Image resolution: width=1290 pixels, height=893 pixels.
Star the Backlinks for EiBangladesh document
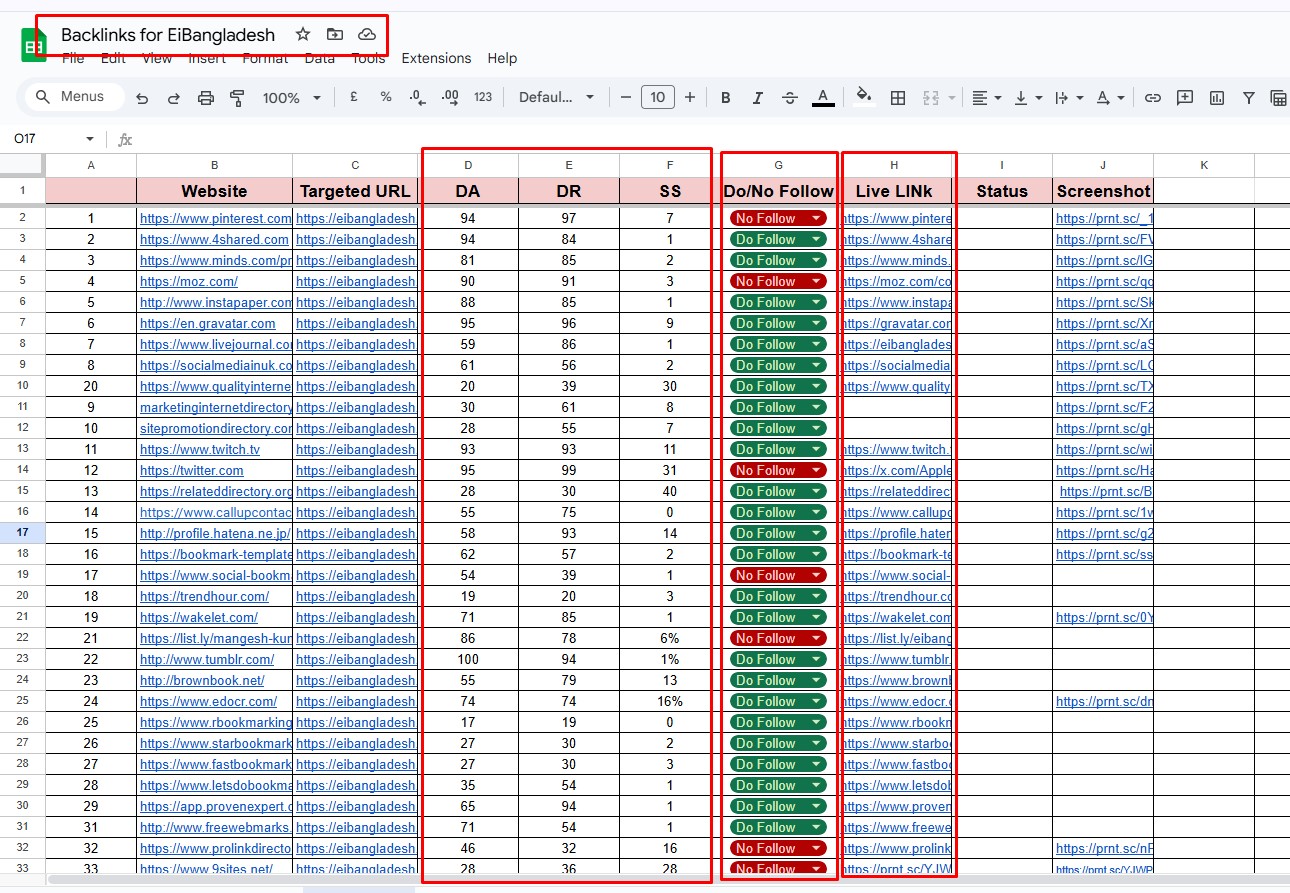pos(303,35)
